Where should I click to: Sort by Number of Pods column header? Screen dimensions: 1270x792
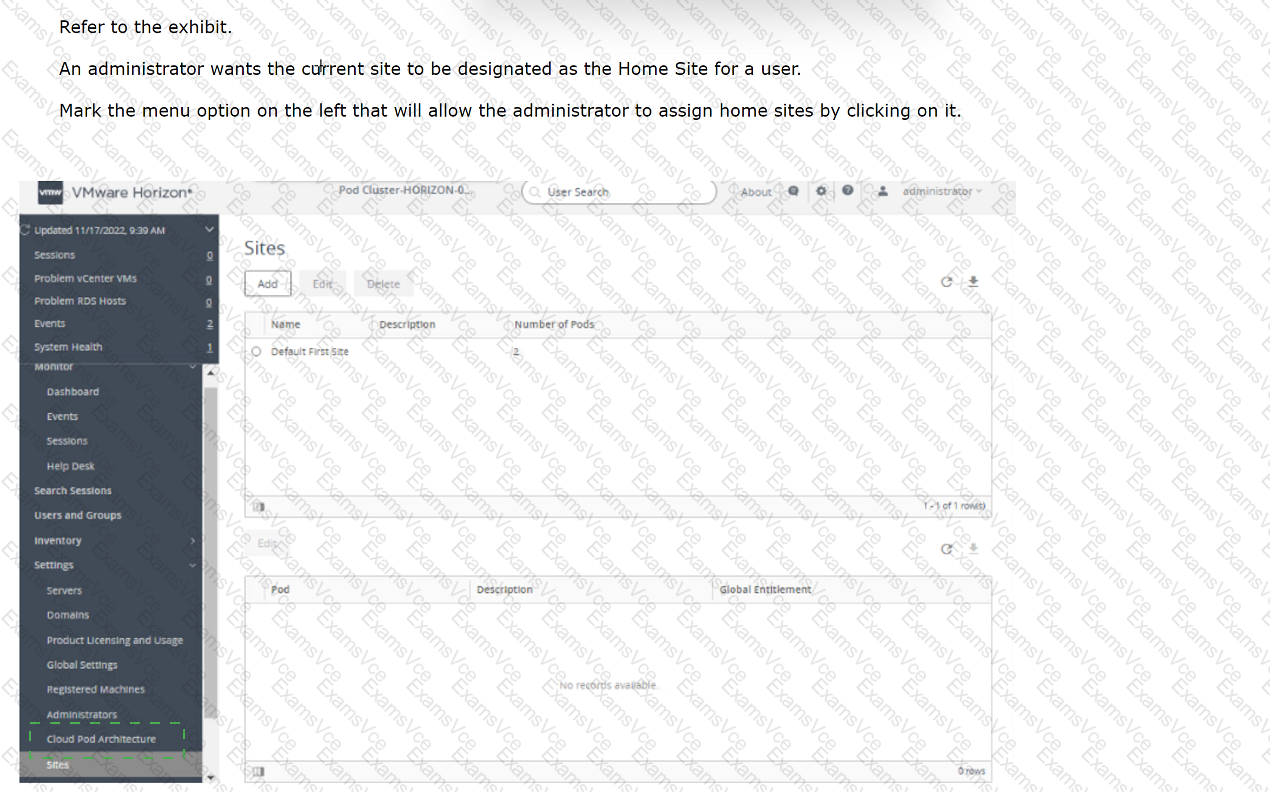point(554,324)
